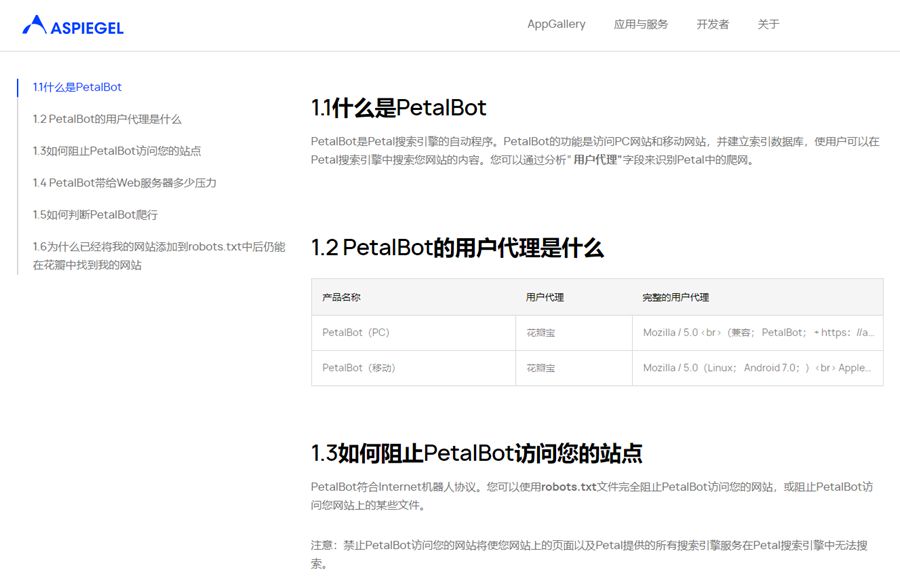The height and width of the screenshot is (583, 900).
Task: Navigate to 1.4 PetalBot带给Web服务器多少压力
Action: pos(124,183)
